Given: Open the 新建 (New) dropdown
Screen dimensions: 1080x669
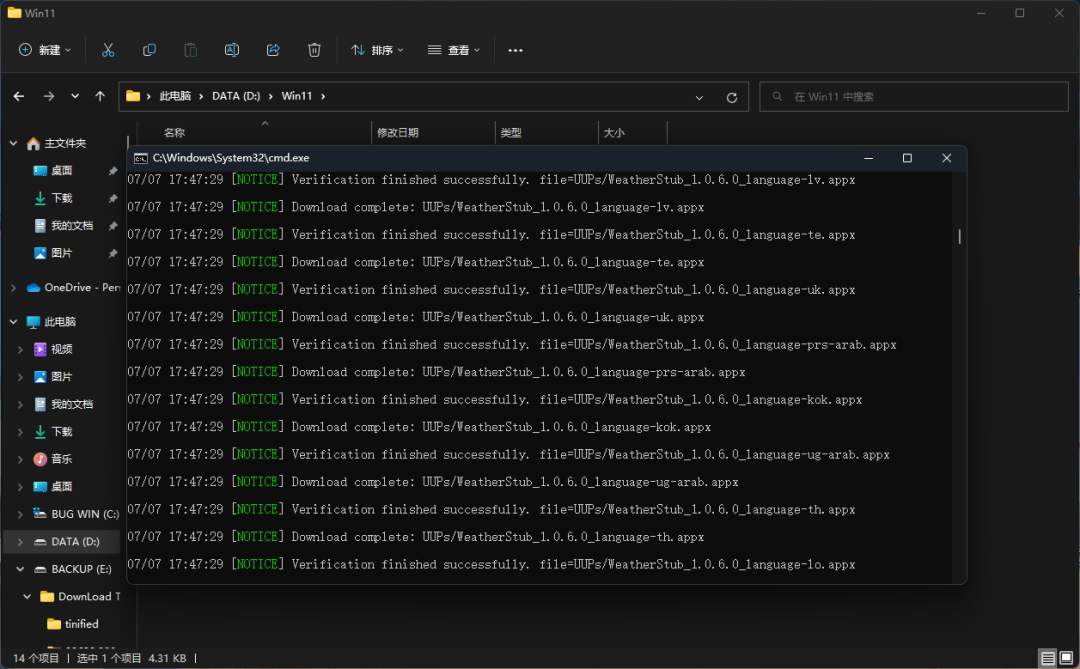Looking at the screenshot, I should pyautogui.click(x=45, y=50).
